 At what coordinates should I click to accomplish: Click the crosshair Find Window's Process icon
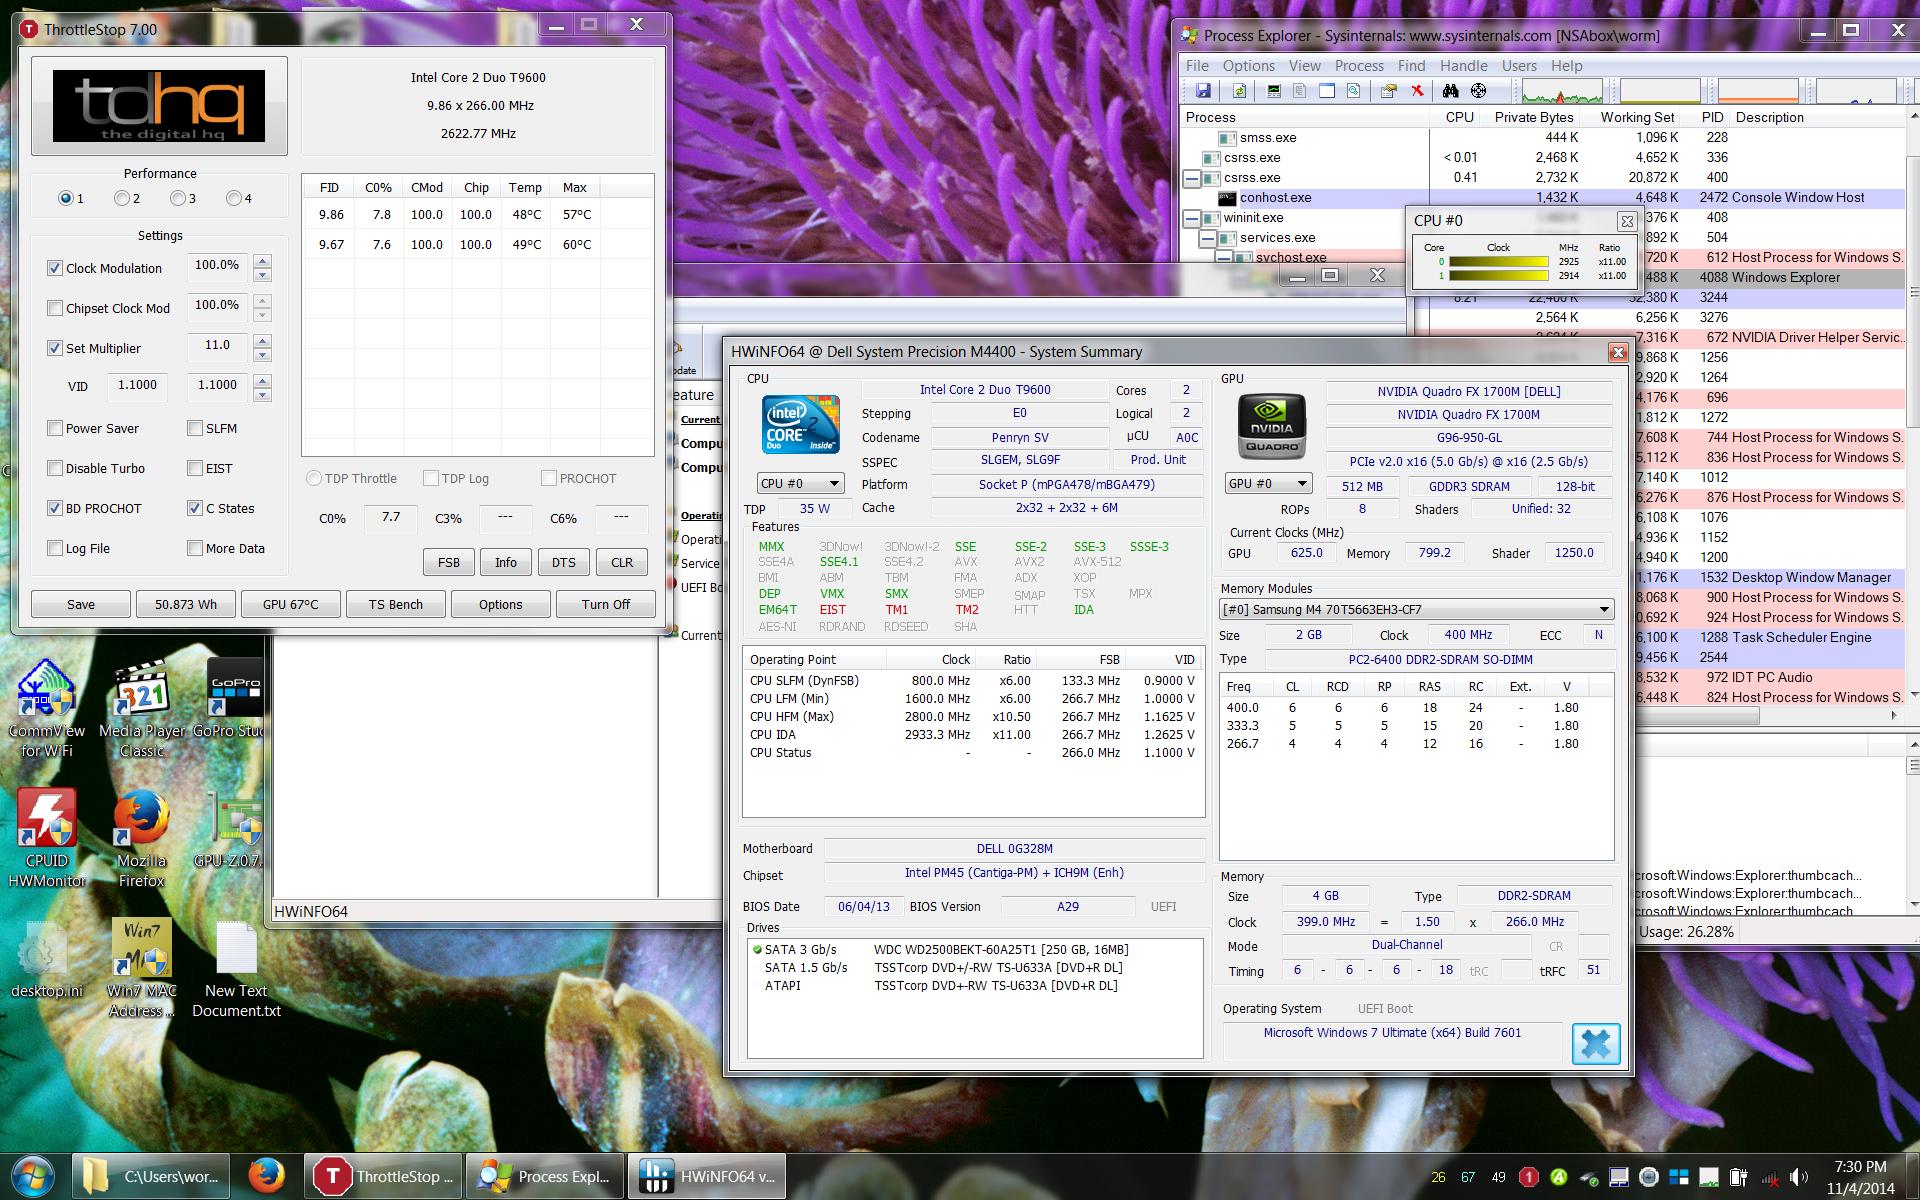pyautogui.click(x=1478, y=91)
